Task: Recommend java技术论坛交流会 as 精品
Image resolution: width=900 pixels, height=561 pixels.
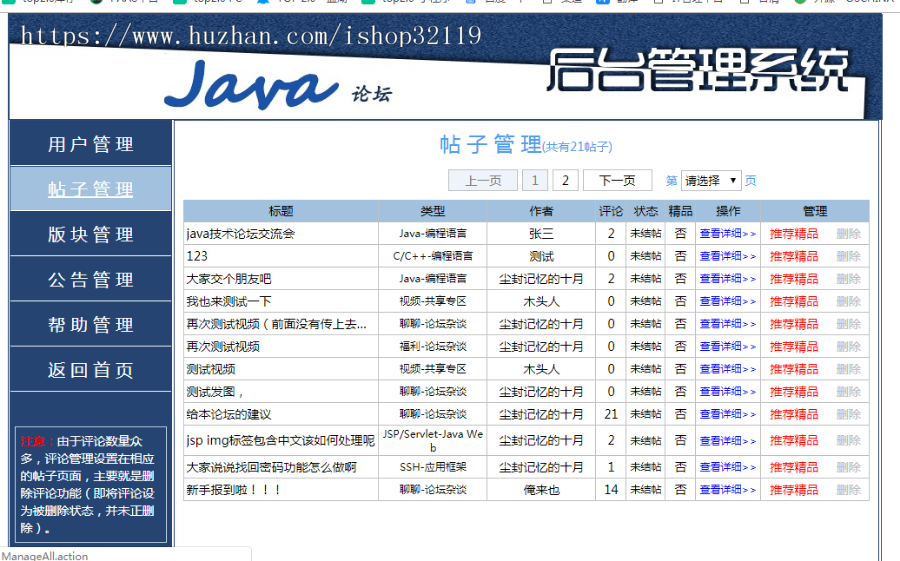Action: coord(794,234)
